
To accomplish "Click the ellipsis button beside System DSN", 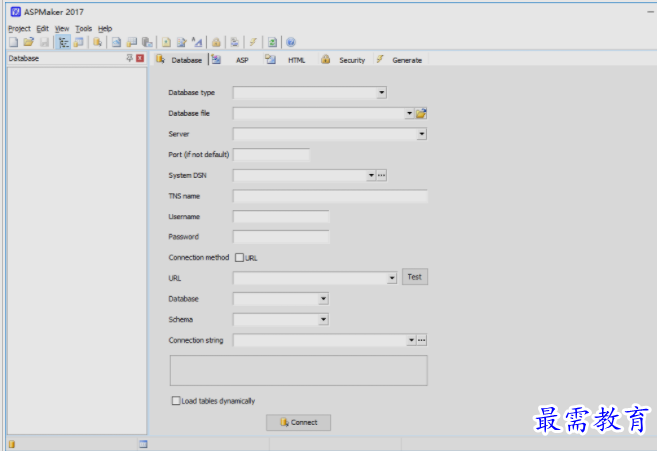I will 381,175.
